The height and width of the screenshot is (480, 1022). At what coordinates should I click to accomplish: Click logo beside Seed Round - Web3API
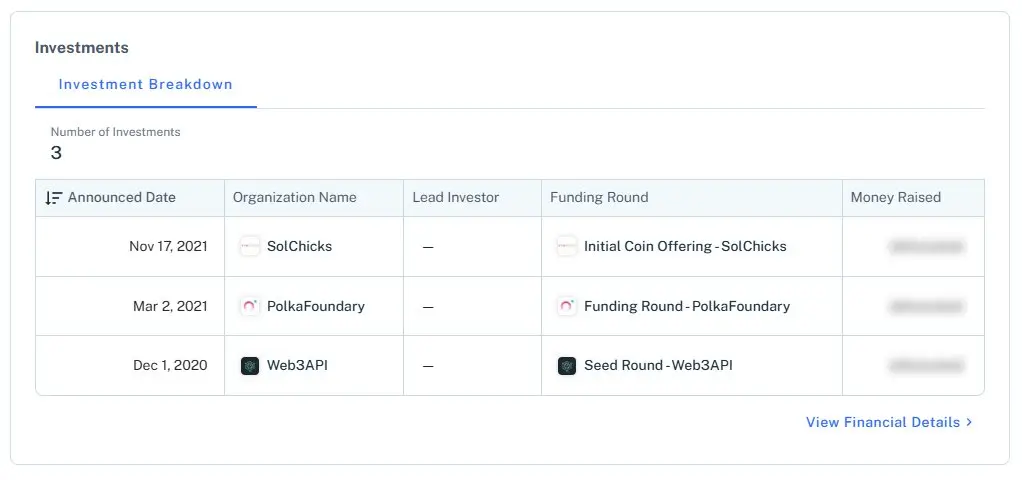pyautogui.click(x=566, y=366)
